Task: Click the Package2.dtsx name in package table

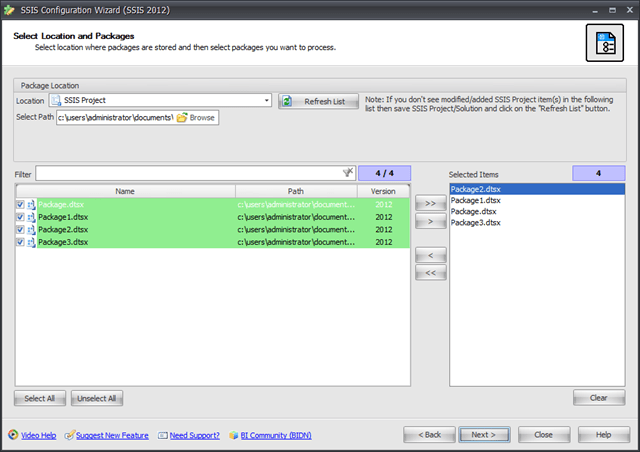Action: click(x=63, y=230)
